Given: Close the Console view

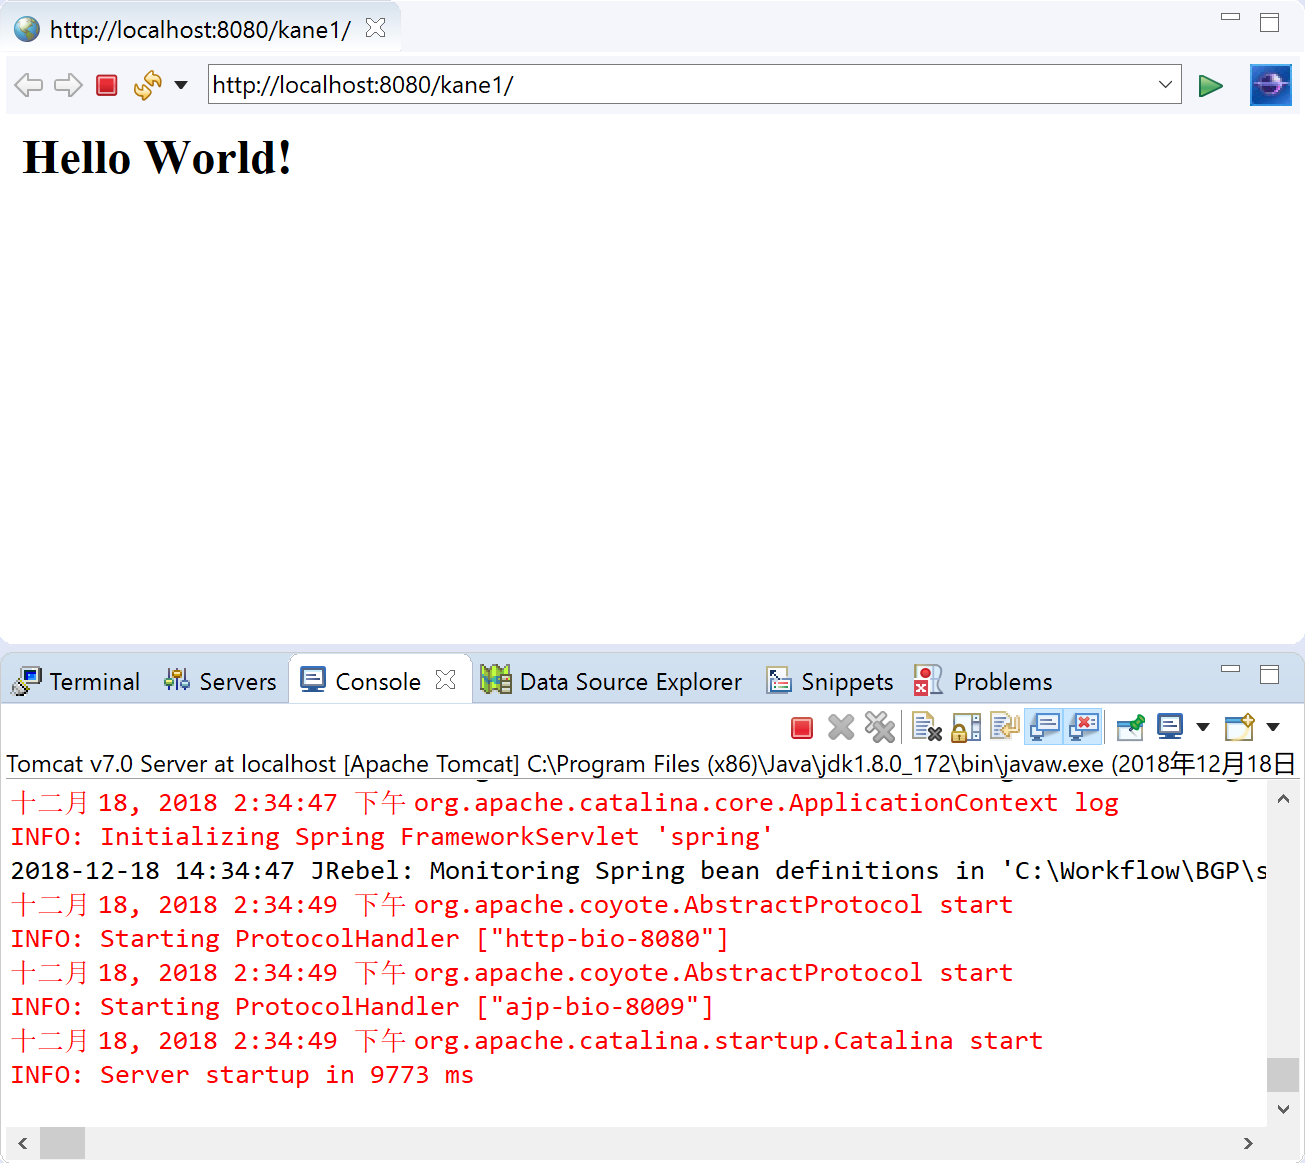Looking at the screenshot, I should (x=446, y=680).
